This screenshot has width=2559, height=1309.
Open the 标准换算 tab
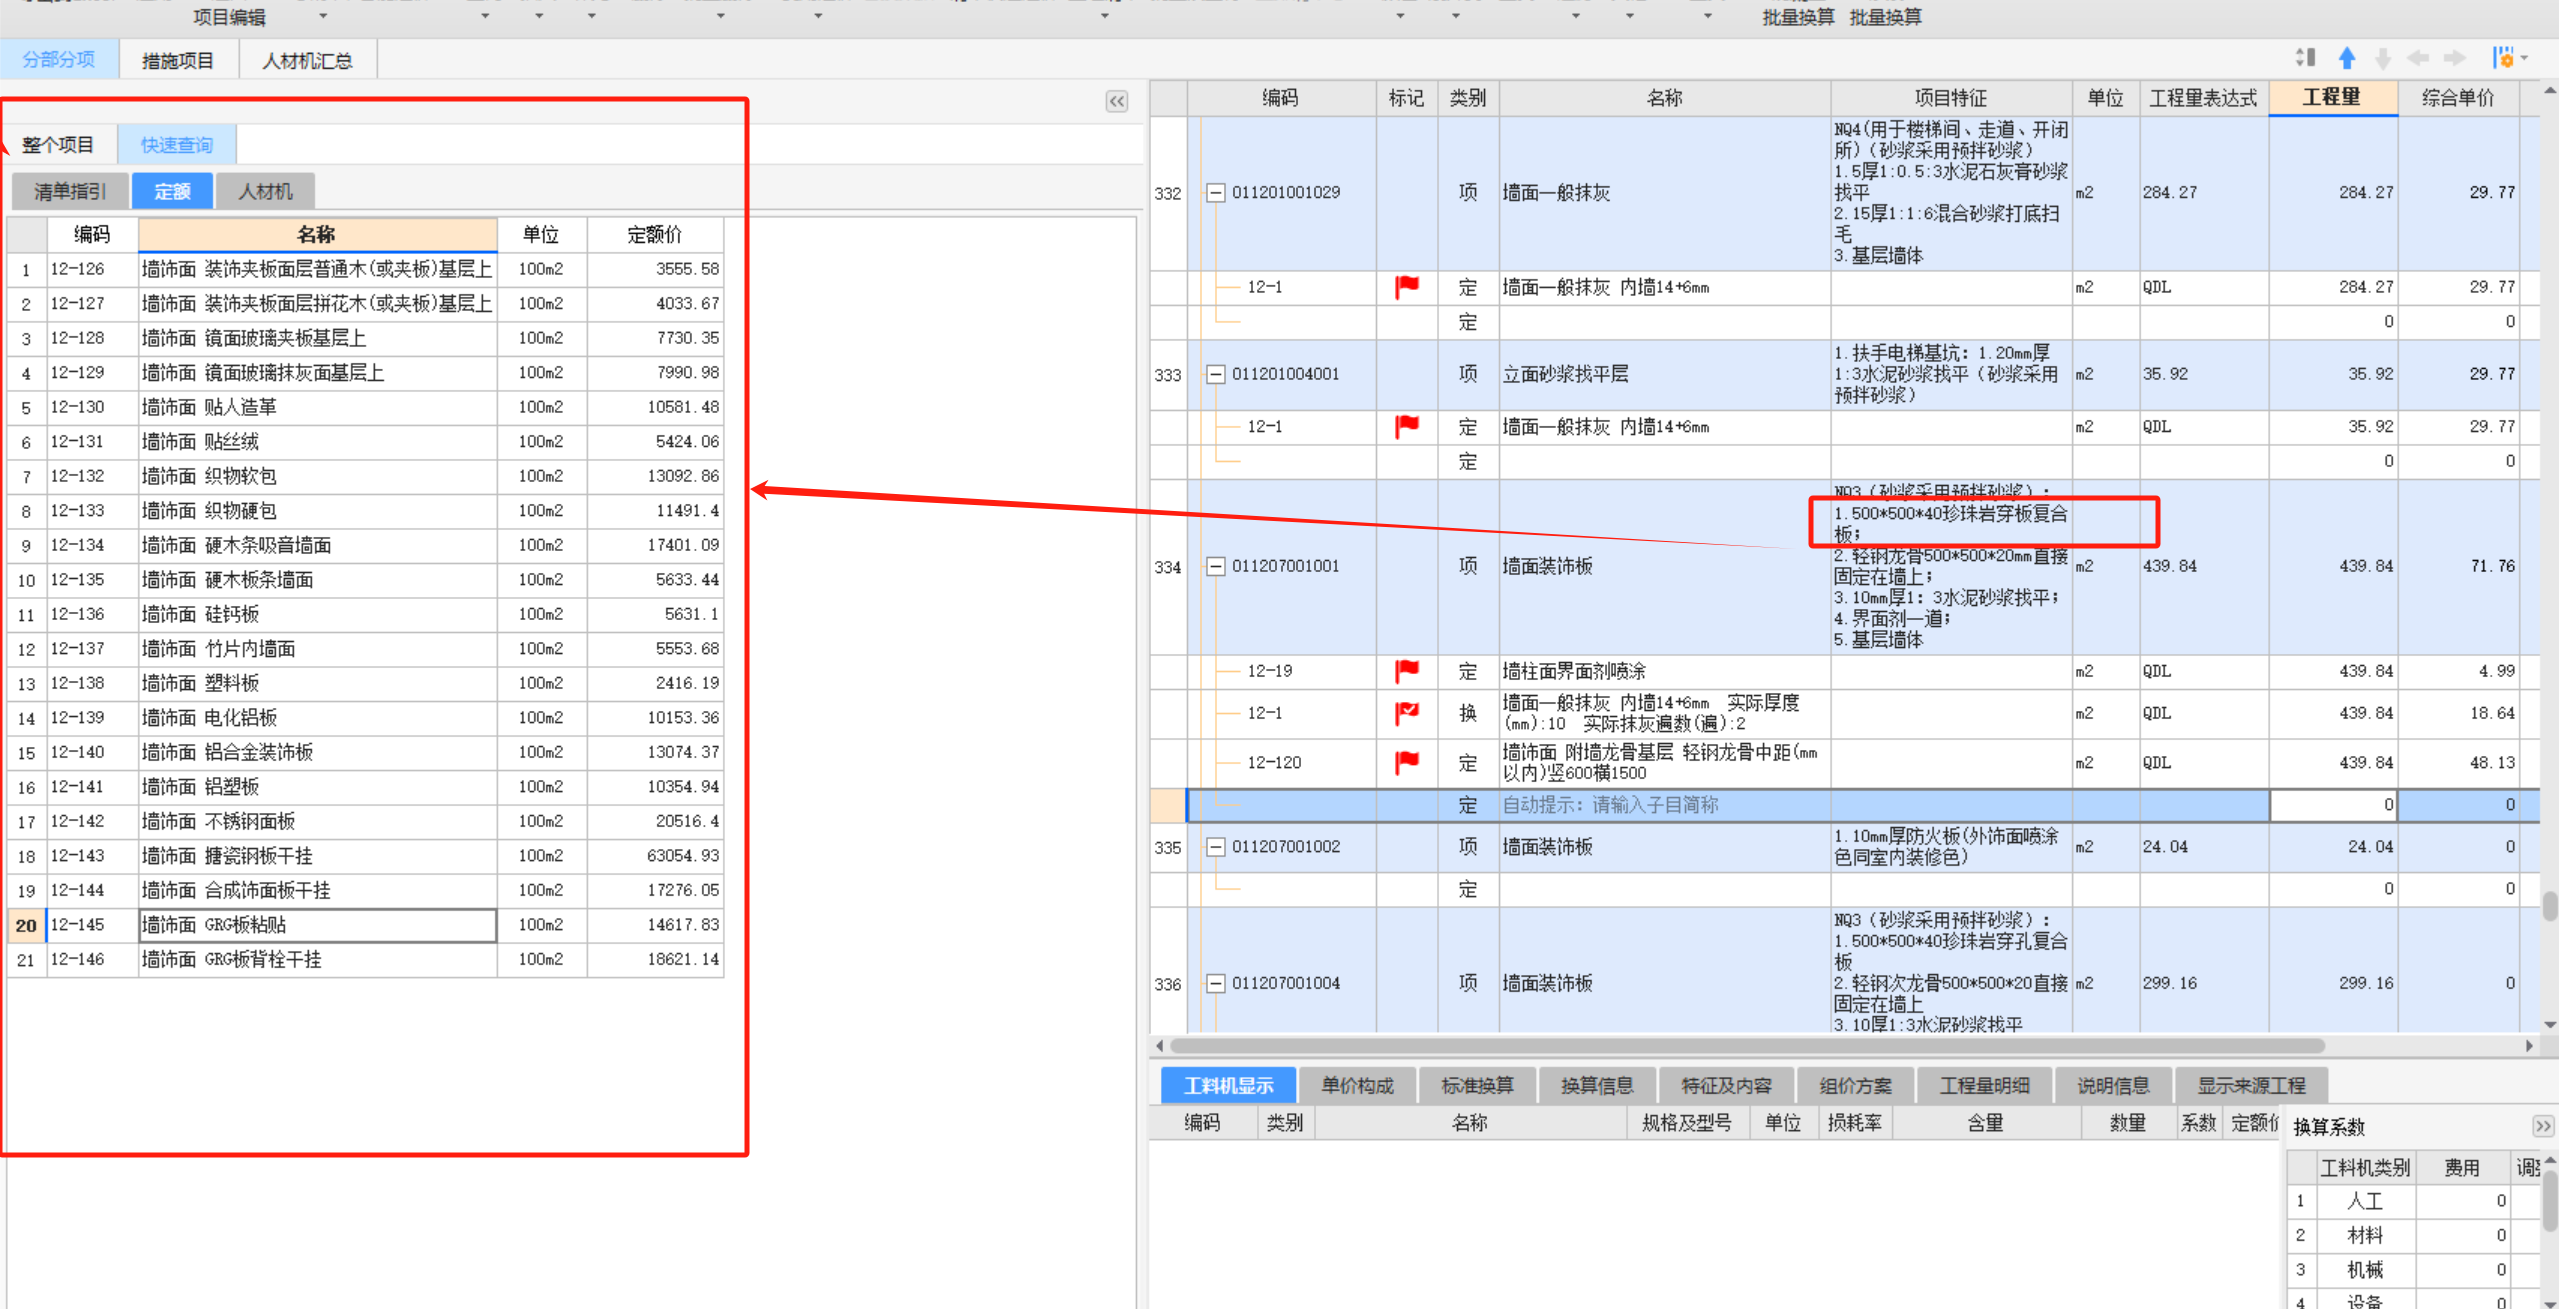pos(1477,1085)
